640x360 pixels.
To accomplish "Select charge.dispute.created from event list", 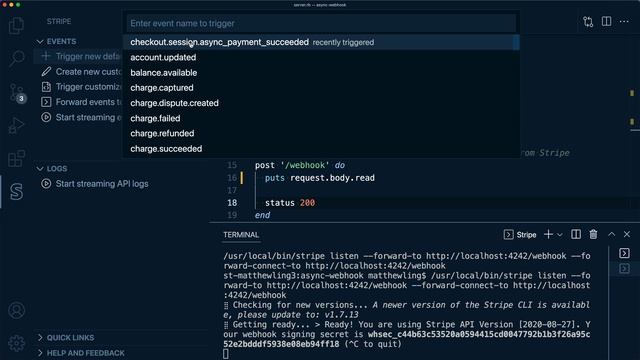I will 321,103.
